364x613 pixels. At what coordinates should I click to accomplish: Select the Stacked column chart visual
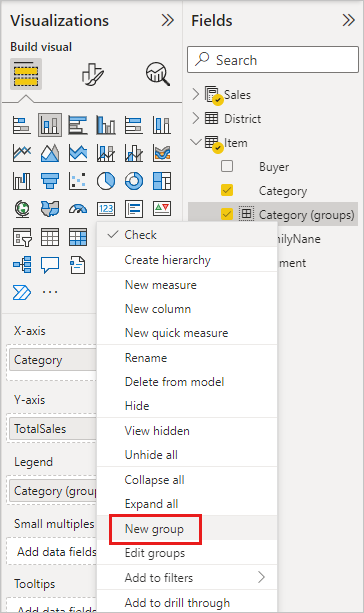(50, 125)
